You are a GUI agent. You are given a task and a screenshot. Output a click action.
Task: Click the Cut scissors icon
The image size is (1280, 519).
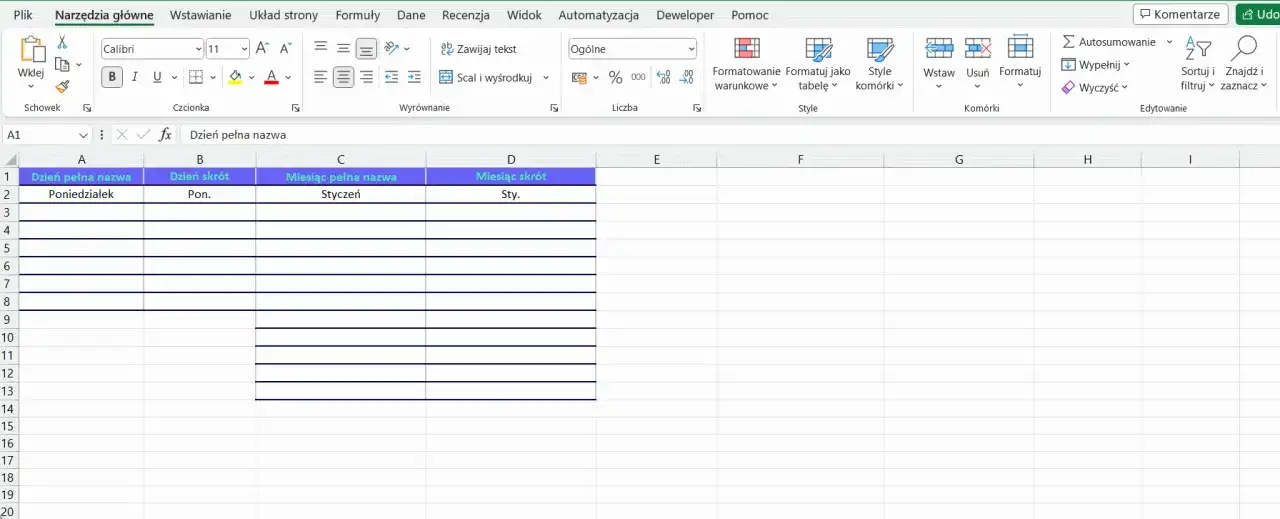tap(62, 42)
